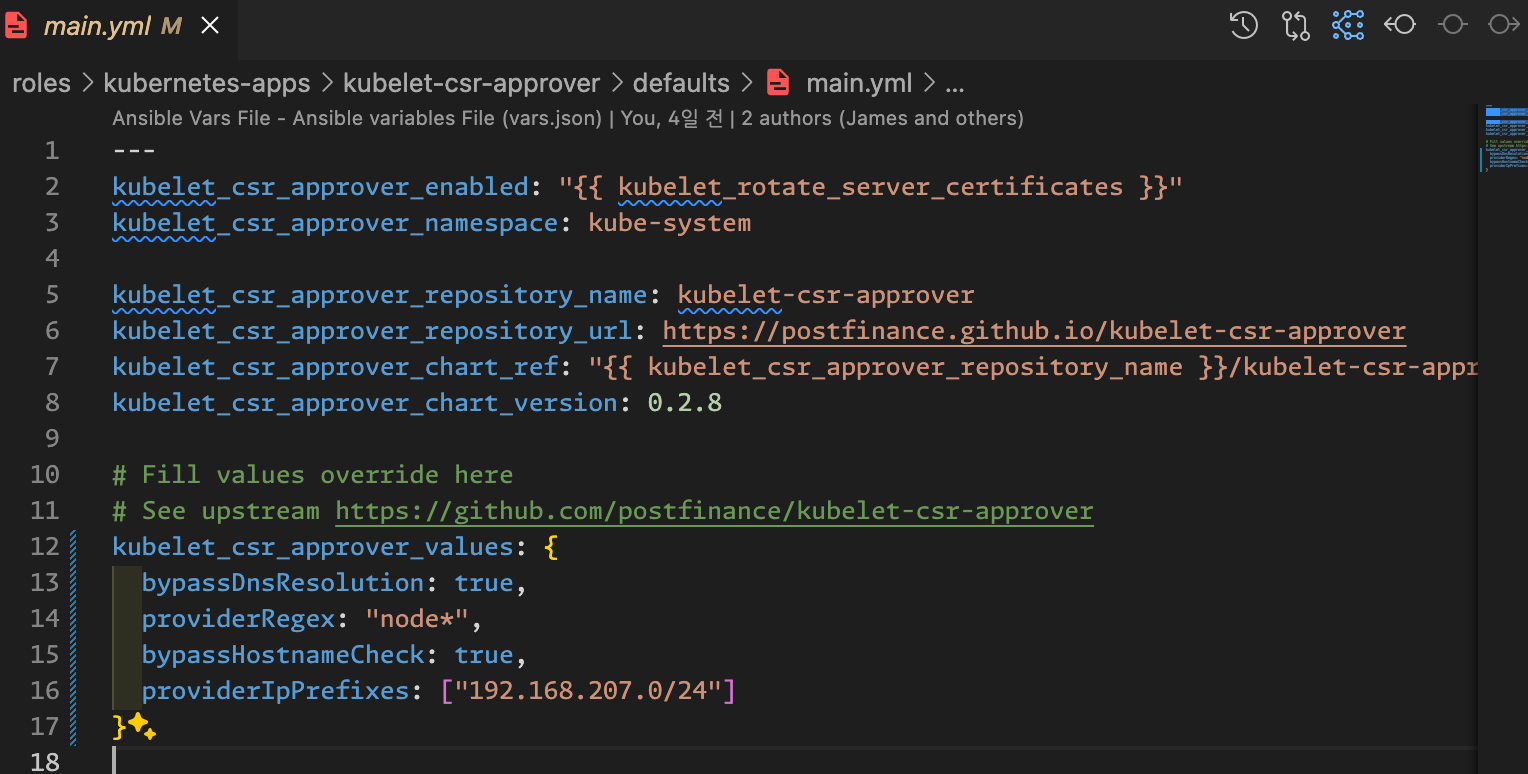Click the kube-system namespace value

[x=670, y=222]
